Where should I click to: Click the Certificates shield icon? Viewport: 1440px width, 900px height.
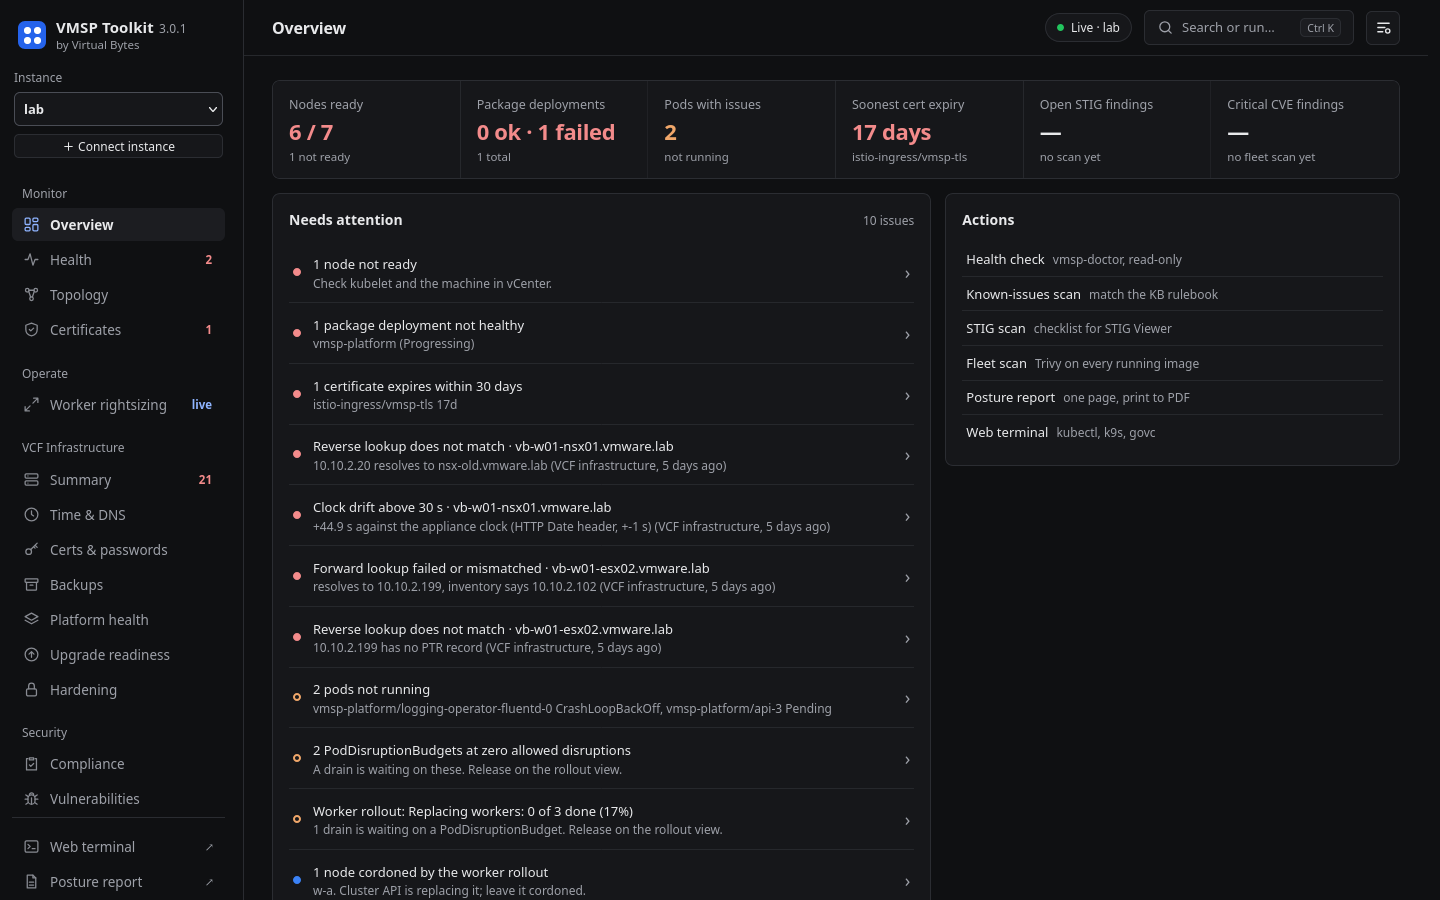pyautogui.click(x=32, y=330)
